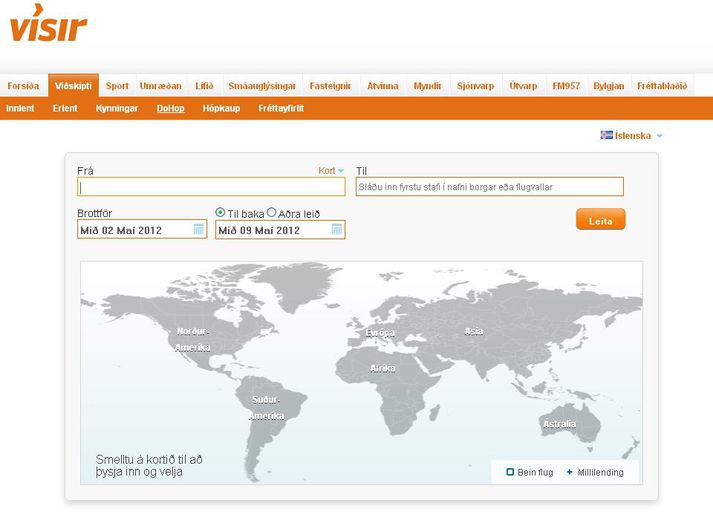This screenshot has height=512, width=713.
Task: Select Evrópa on the map
Action: [380, 333]
